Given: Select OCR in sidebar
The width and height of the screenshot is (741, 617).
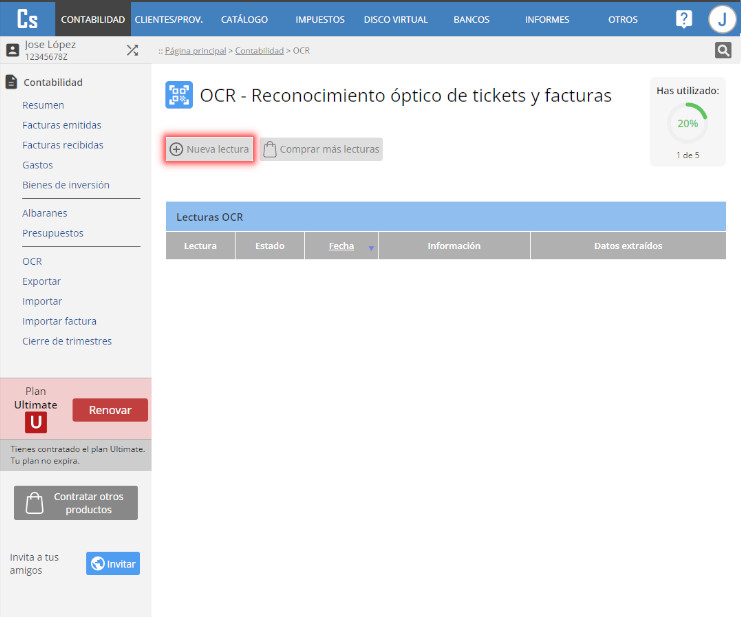Looking at the screenshot, I should [32, 261].
